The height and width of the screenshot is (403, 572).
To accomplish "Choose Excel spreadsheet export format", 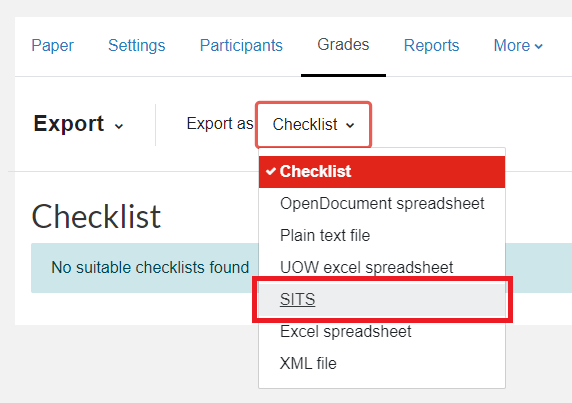I will pyautogui.click(x=382, y=332).
